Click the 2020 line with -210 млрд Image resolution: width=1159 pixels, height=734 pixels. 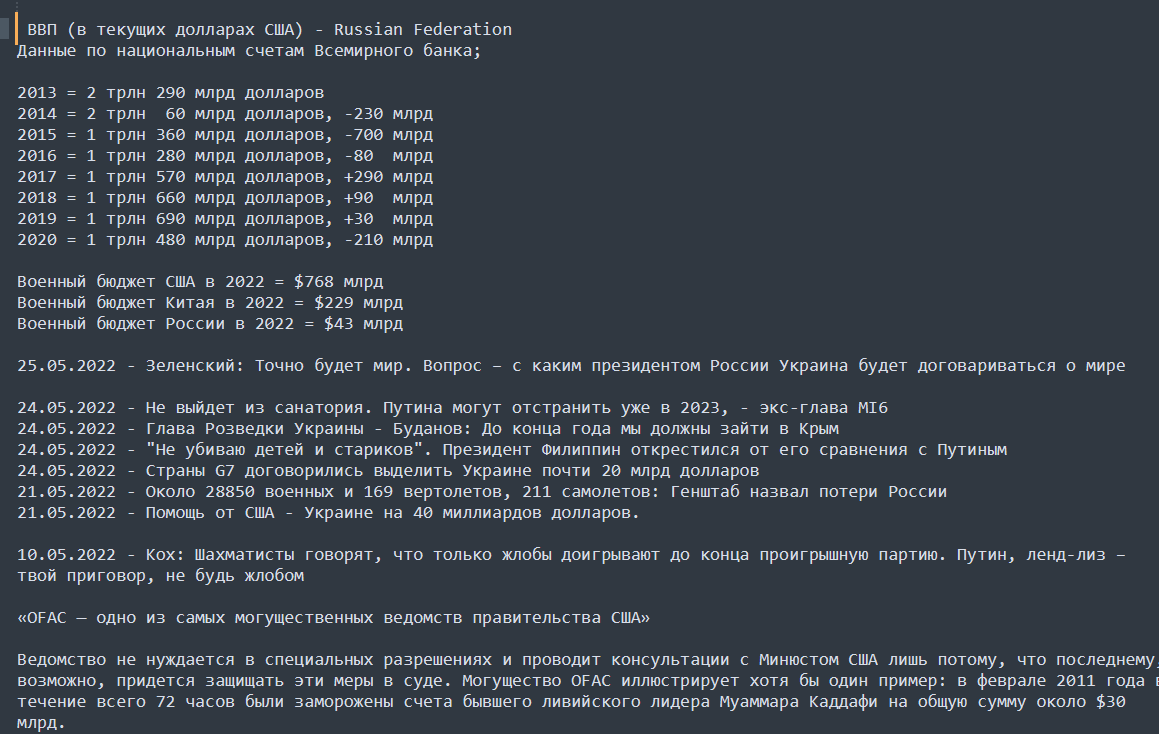pos(225,240)
